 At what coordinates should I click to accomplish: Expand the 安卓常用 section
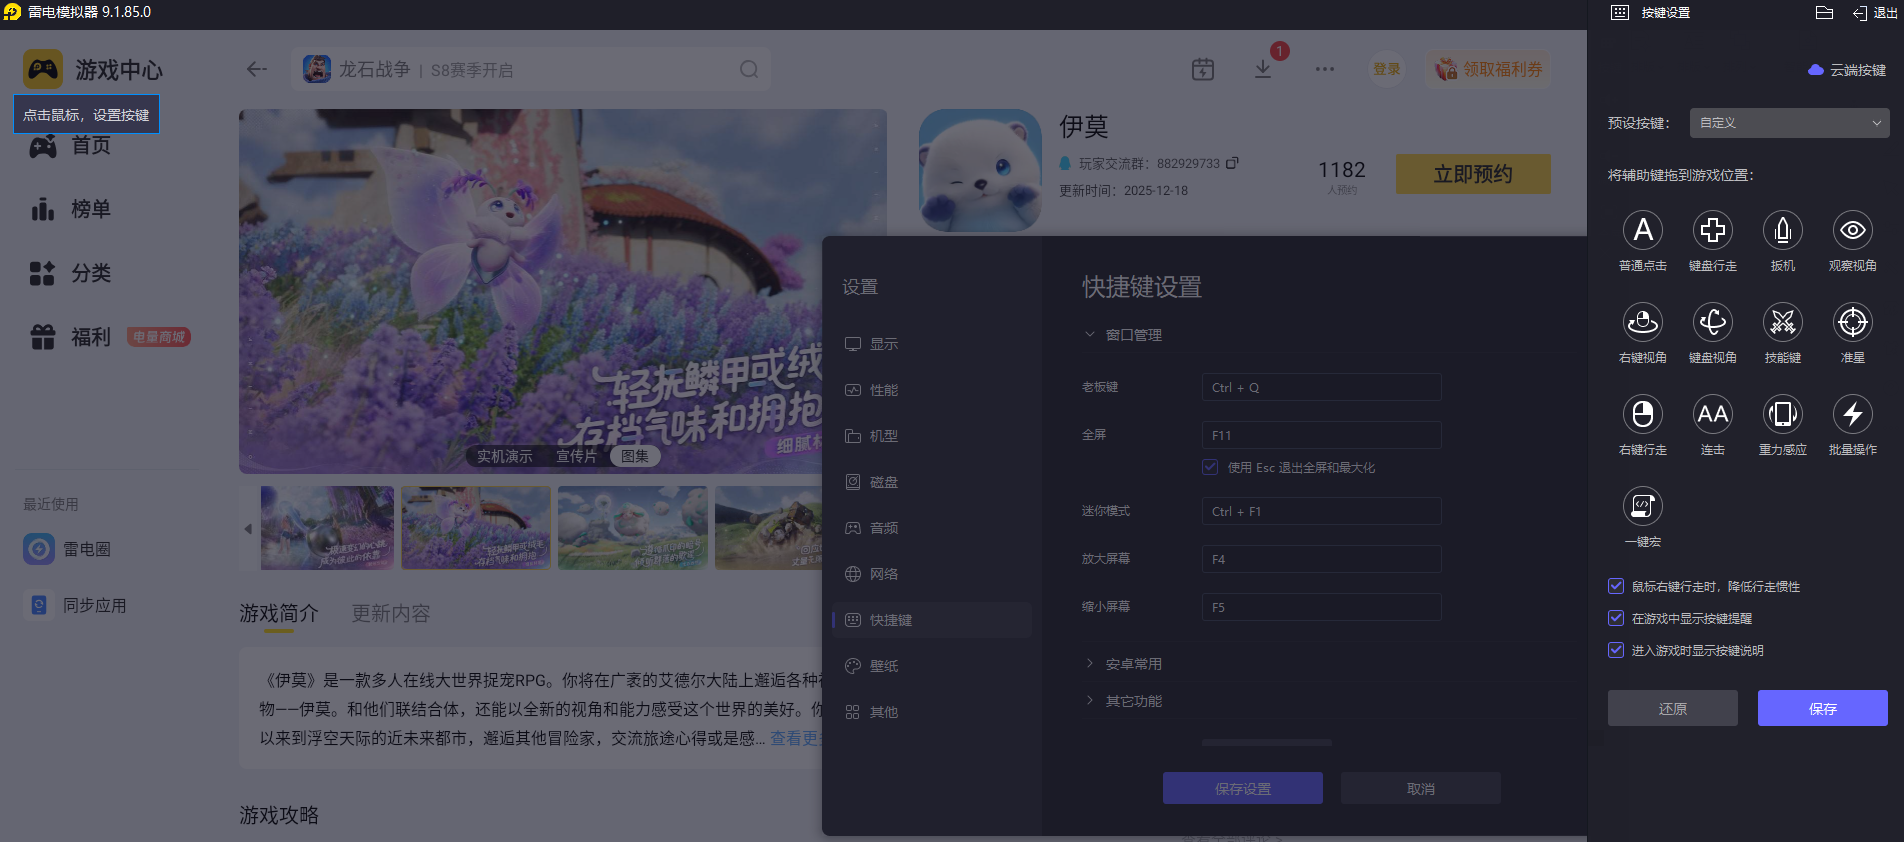1124,664
